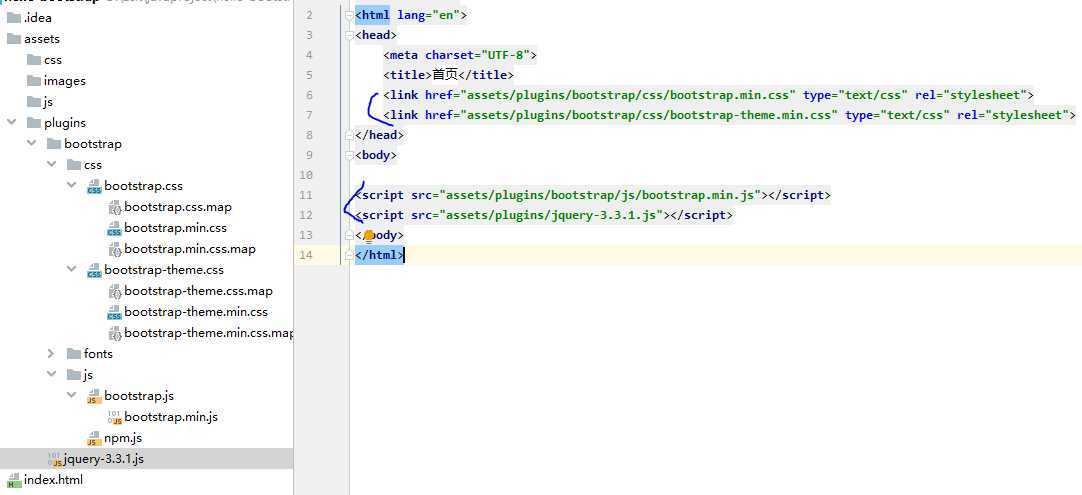The width and height of the screenshot is (1082, 495).
Task: Select bootstrap.min.js in the project tree
Action: tap(171, 417)
